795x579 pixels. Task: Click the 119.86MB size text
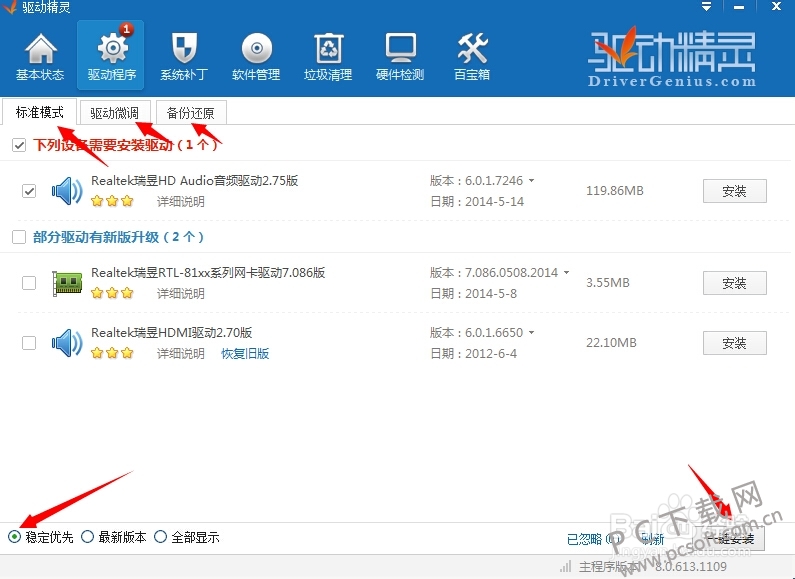tap(615, 191)
